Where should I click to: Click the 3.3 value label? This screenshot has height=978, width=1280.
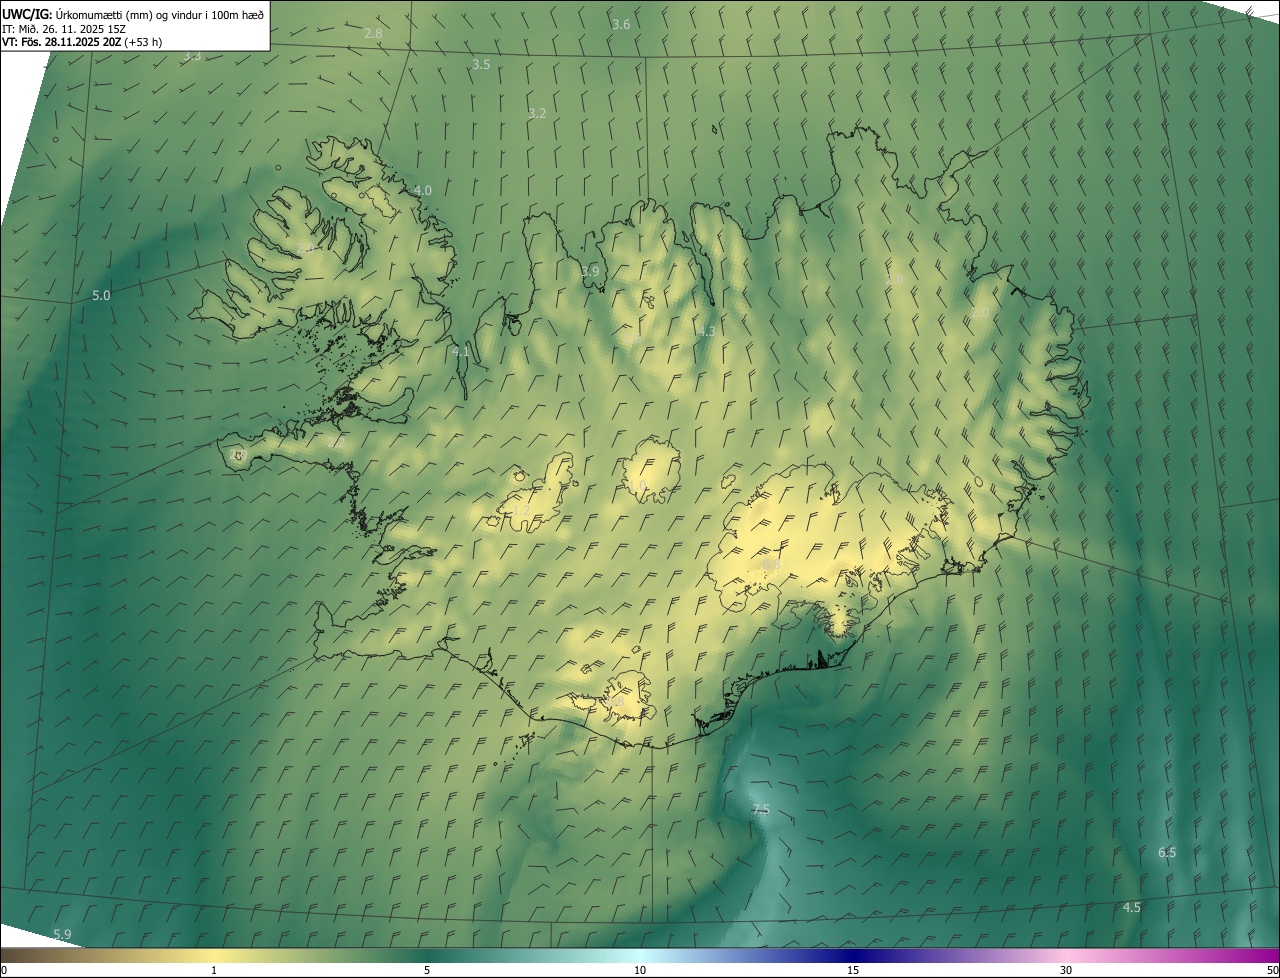coord(192,56)
